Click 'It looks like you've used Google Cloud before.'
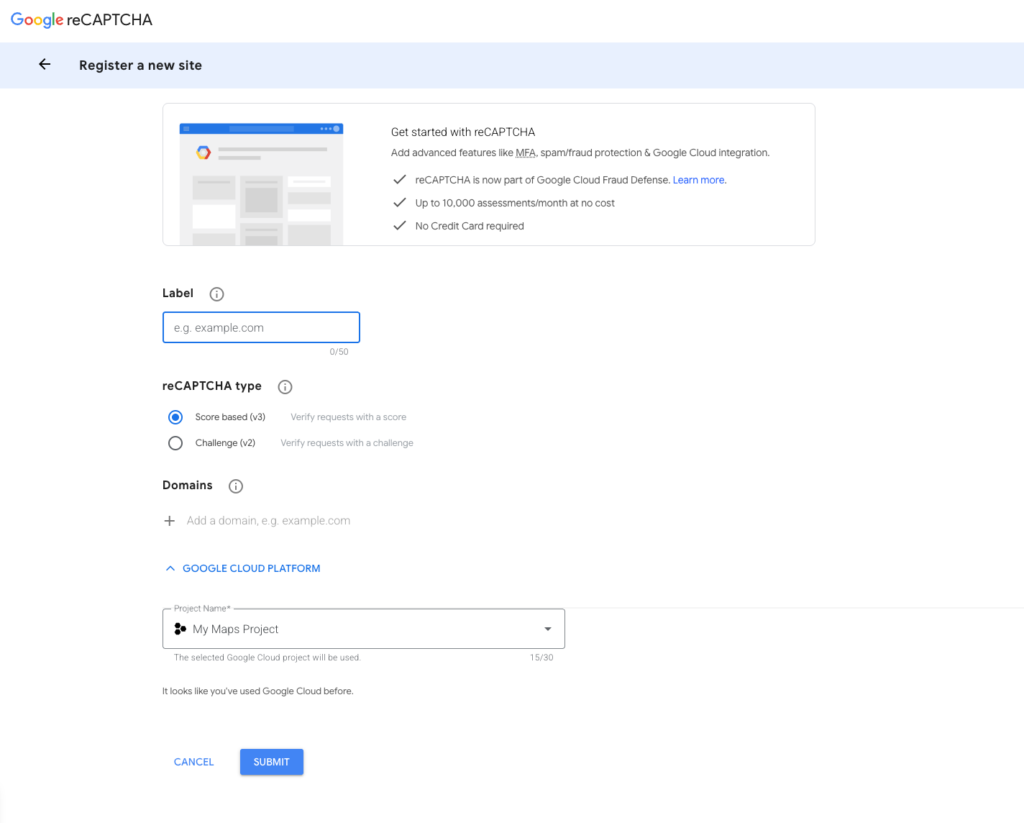 tap(258, 691)
